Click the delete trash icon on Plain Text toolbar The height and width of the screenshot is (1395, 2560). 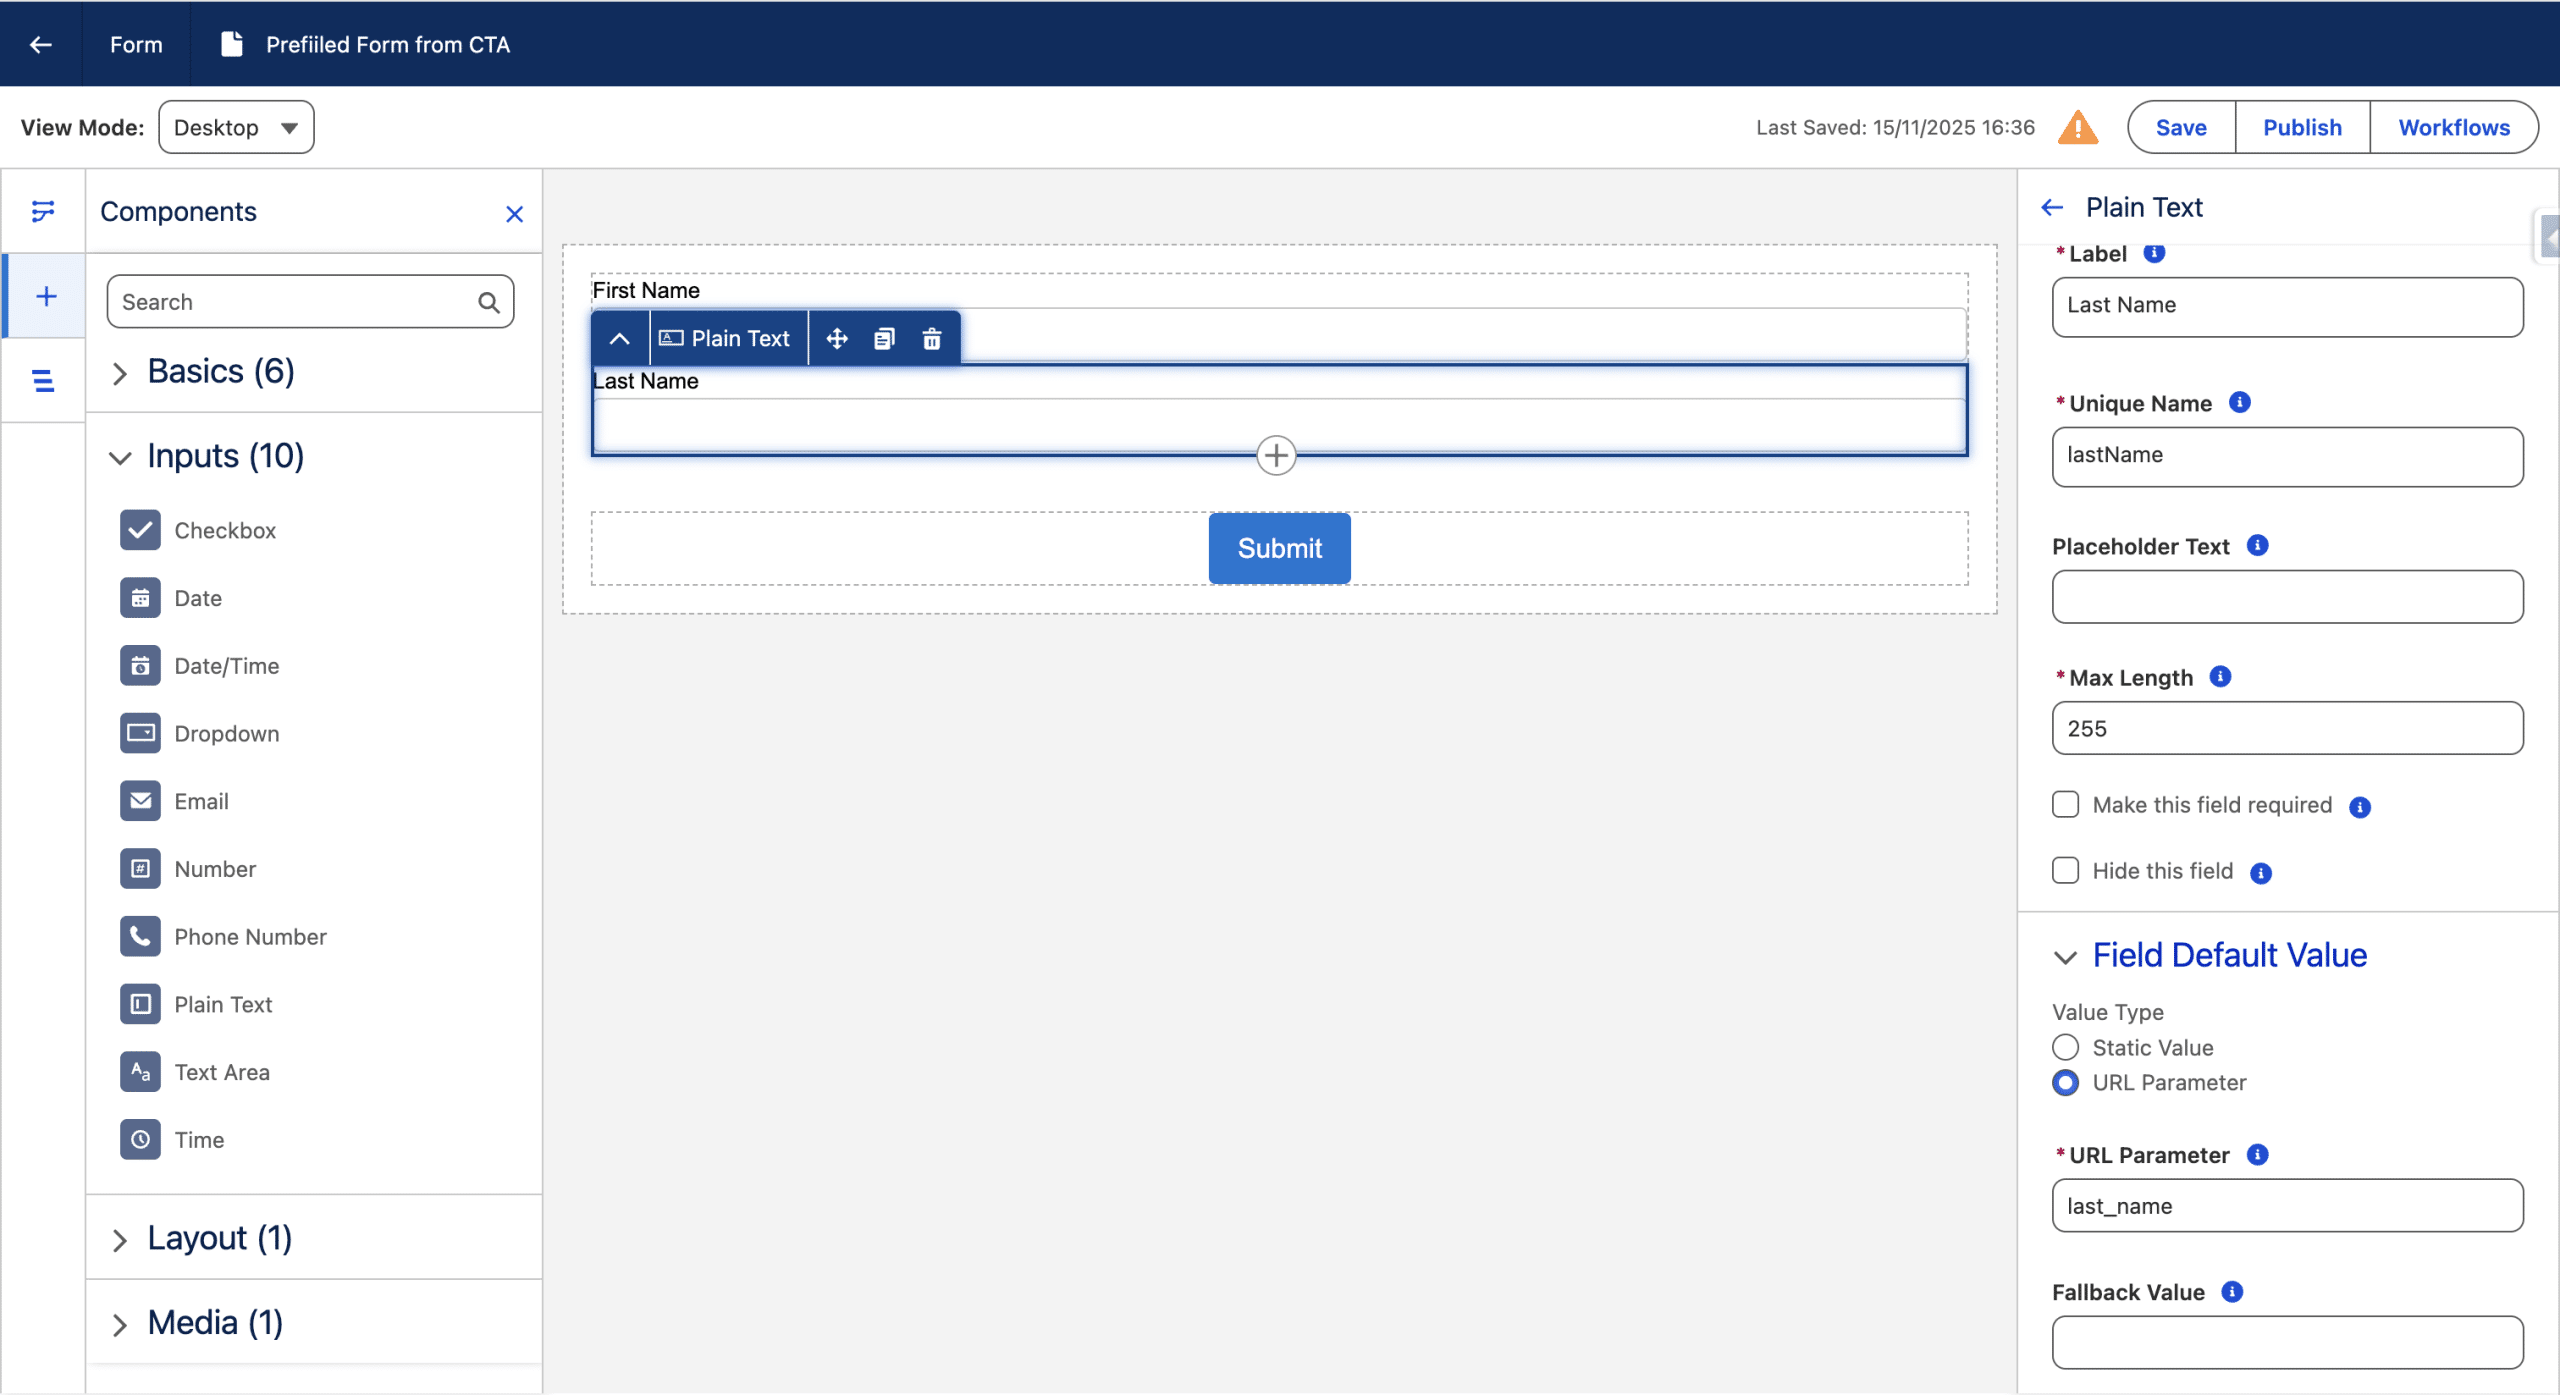(x=931, y=339)
